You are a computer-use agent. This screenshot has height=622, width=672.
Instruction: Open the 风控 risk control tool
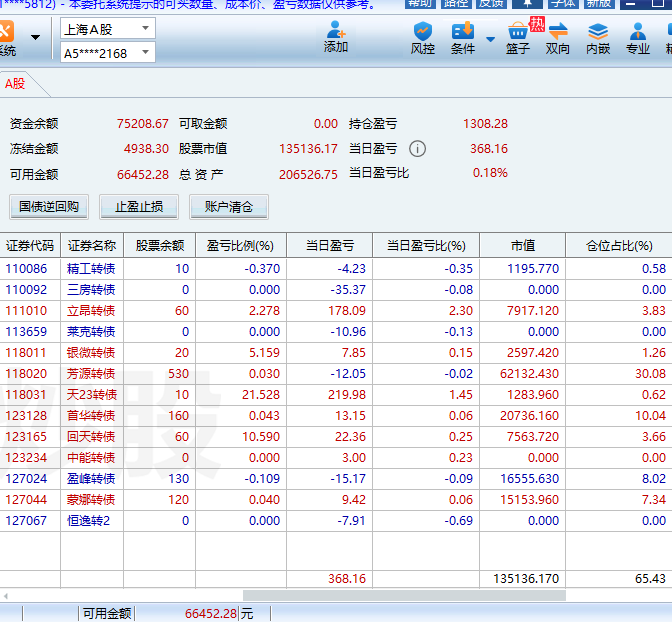point(423,38)
